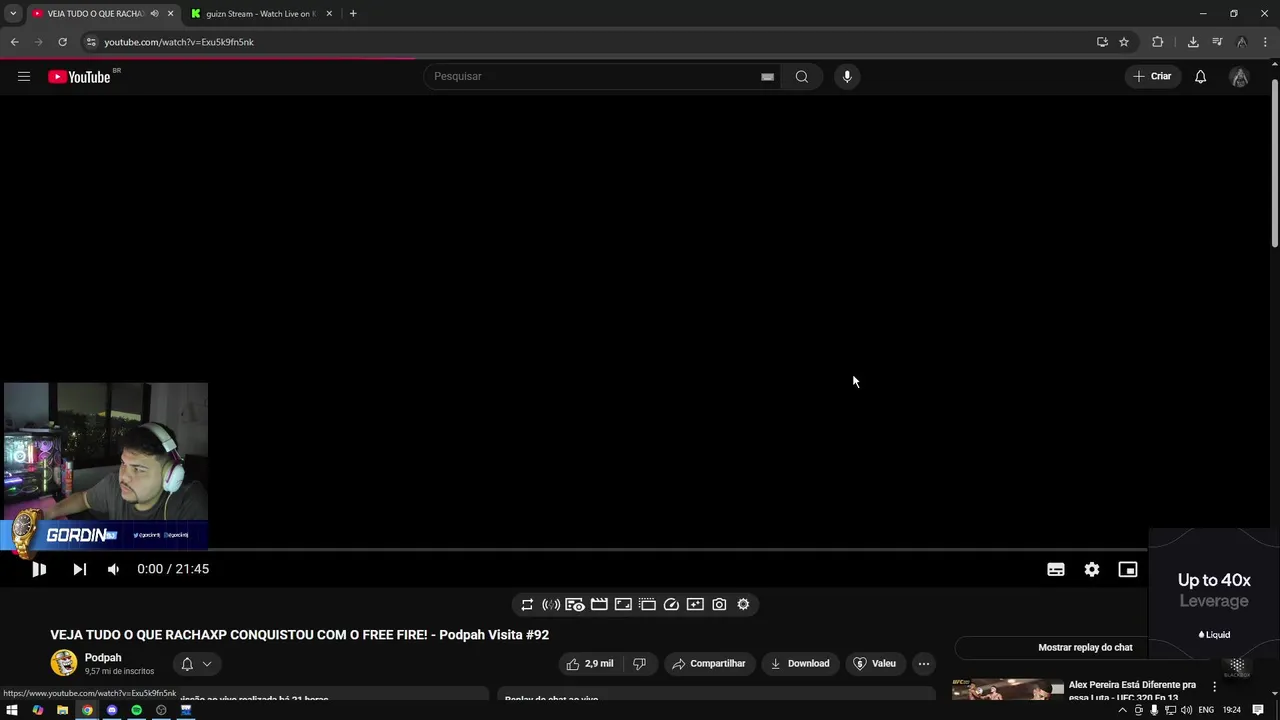Viewport: 1280px width, 720px height.
Task: Go back in browser history
Action: (x=14, y=42)
